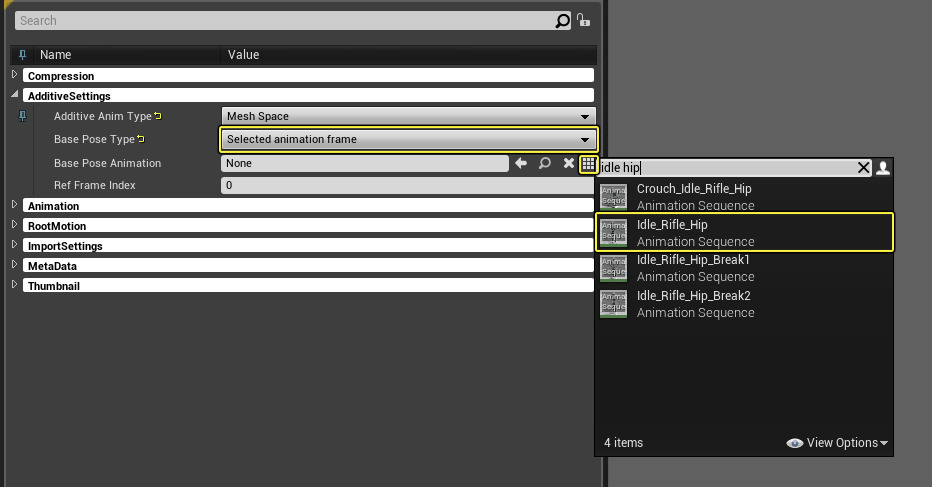Click Idle_Rifle_Hip_Break1 thumbnail icon
The height and width of the screenshot is (487, 932).
(613, 268)
